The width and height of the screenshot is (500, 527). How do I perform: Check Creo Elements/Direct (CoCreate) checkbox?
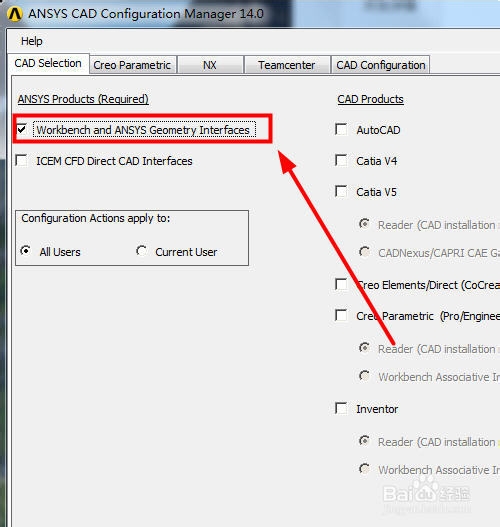tap(341, 284)
